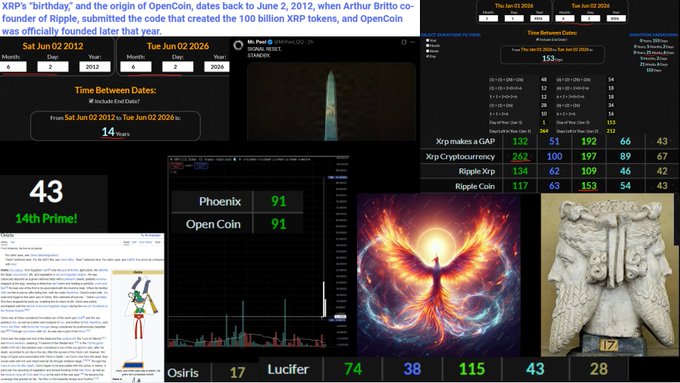
Task: Click the Lucifer row label
Action: tap(288, 369)
